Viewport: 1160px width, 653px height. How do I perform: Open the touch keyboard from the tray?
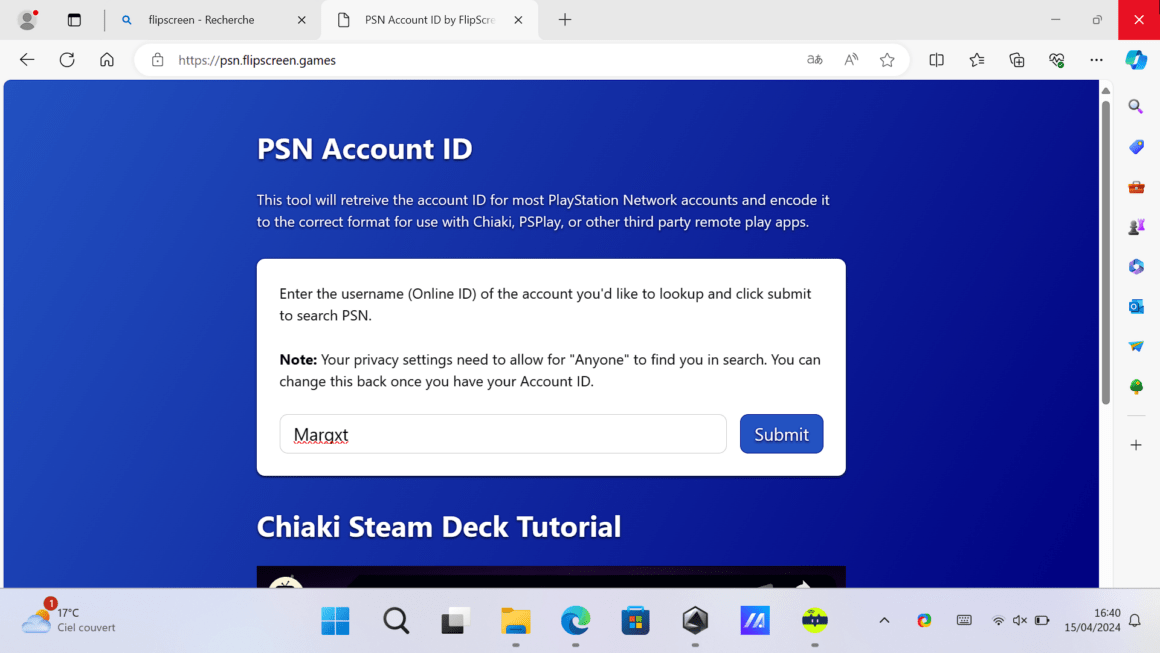pyautogui.click(x=964, y=620)
